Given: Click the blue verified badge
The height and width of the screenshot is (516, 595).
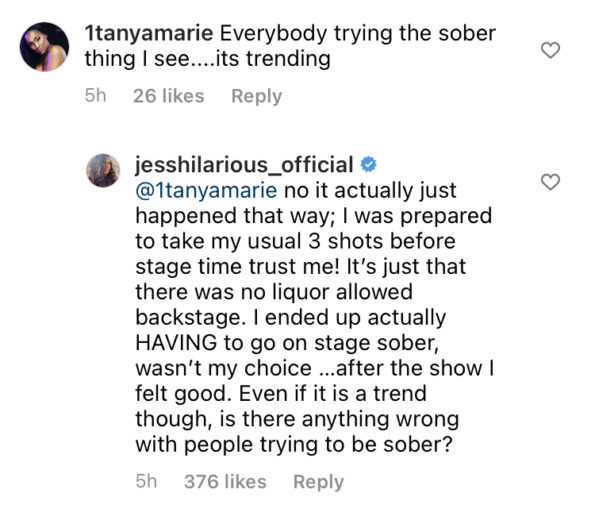Looking at the screenshot, I should 368,165.
